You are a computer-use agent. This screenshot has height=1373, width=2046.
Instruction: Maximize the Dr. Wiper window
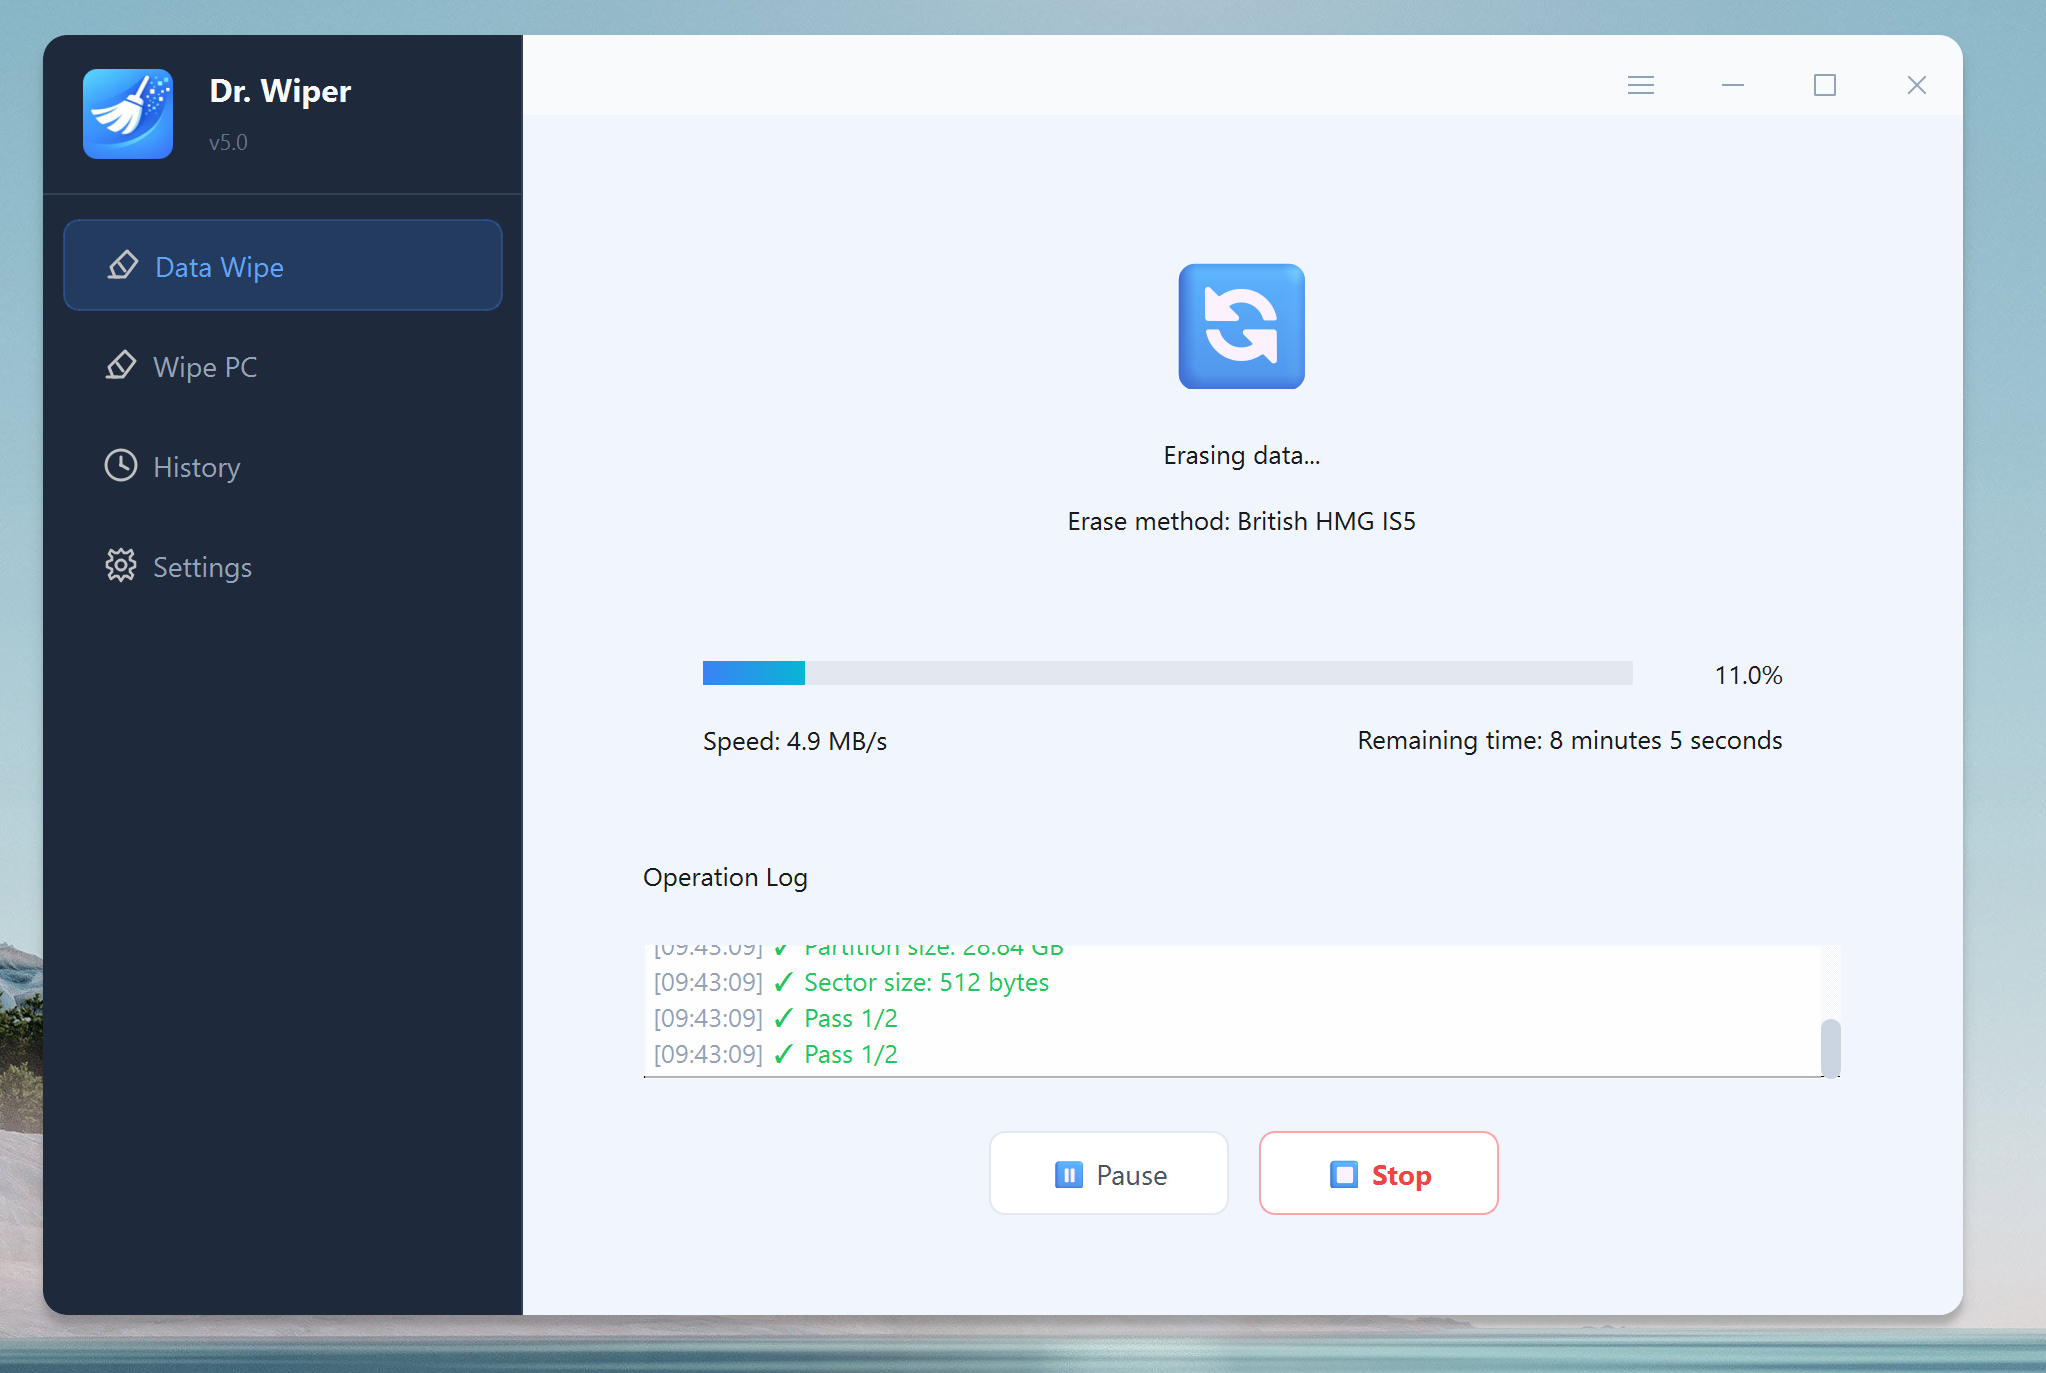(x=1825, y=85)
